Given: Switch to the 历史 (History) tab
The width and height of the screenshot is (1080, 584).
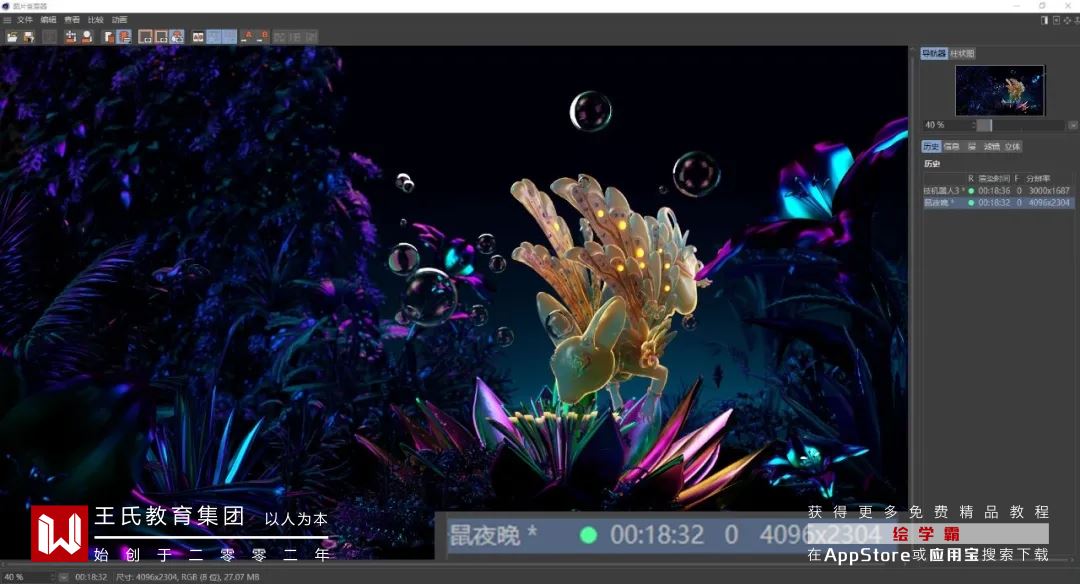Looking at the screenshot, I should (931, 146).
